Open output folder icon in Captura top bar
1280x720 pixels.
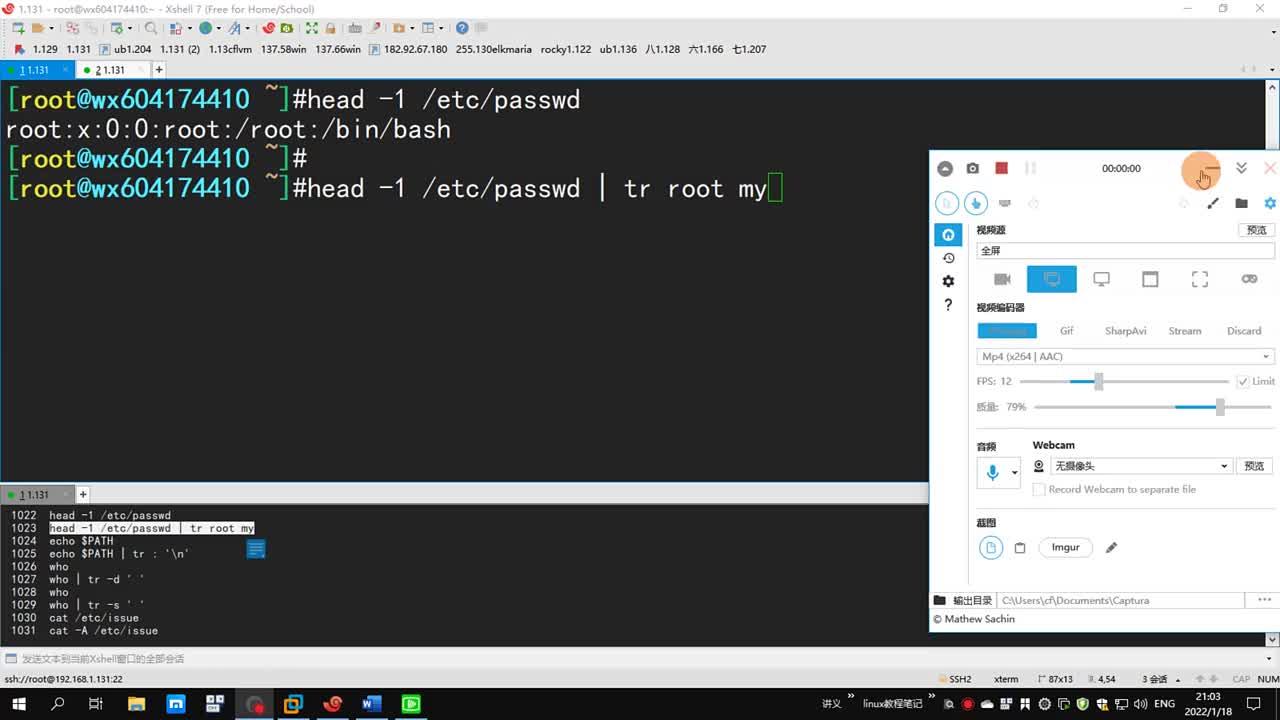pos(1241,203)
